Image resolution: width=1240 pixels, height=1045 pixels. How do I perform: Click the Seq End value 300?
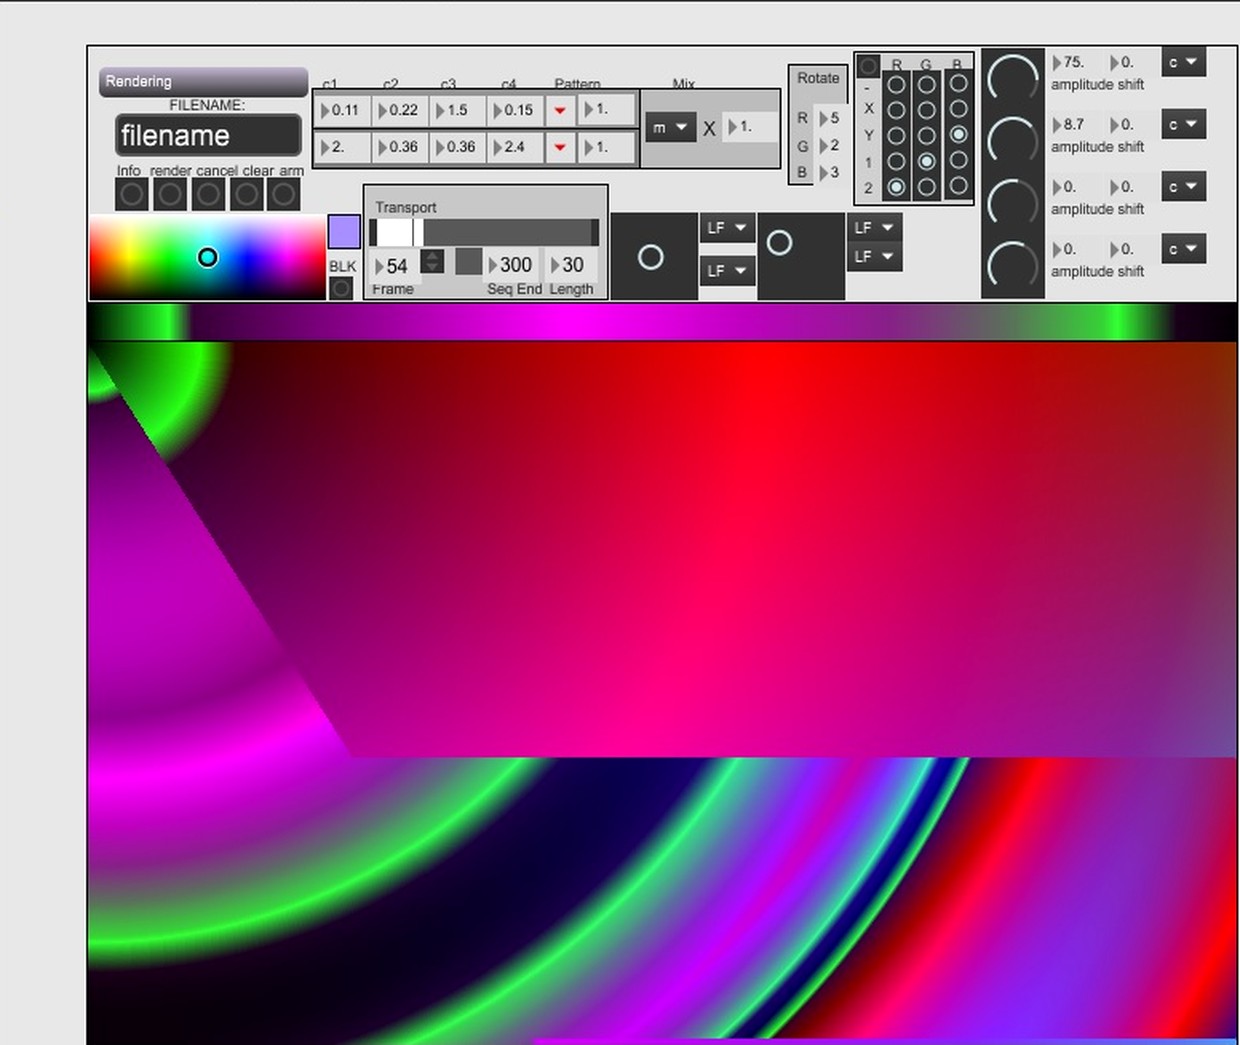[513, 265]
